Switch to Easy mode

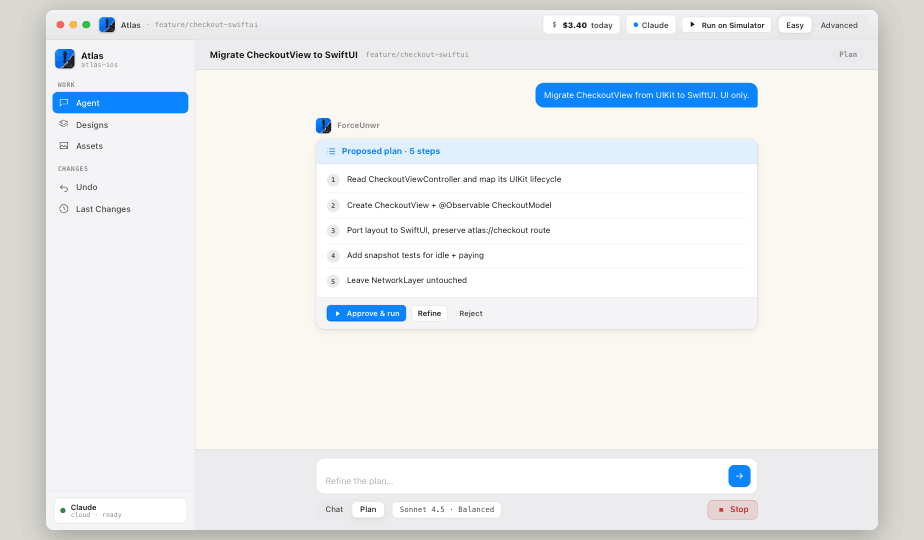pyautogui.click(x=794, y=25)
